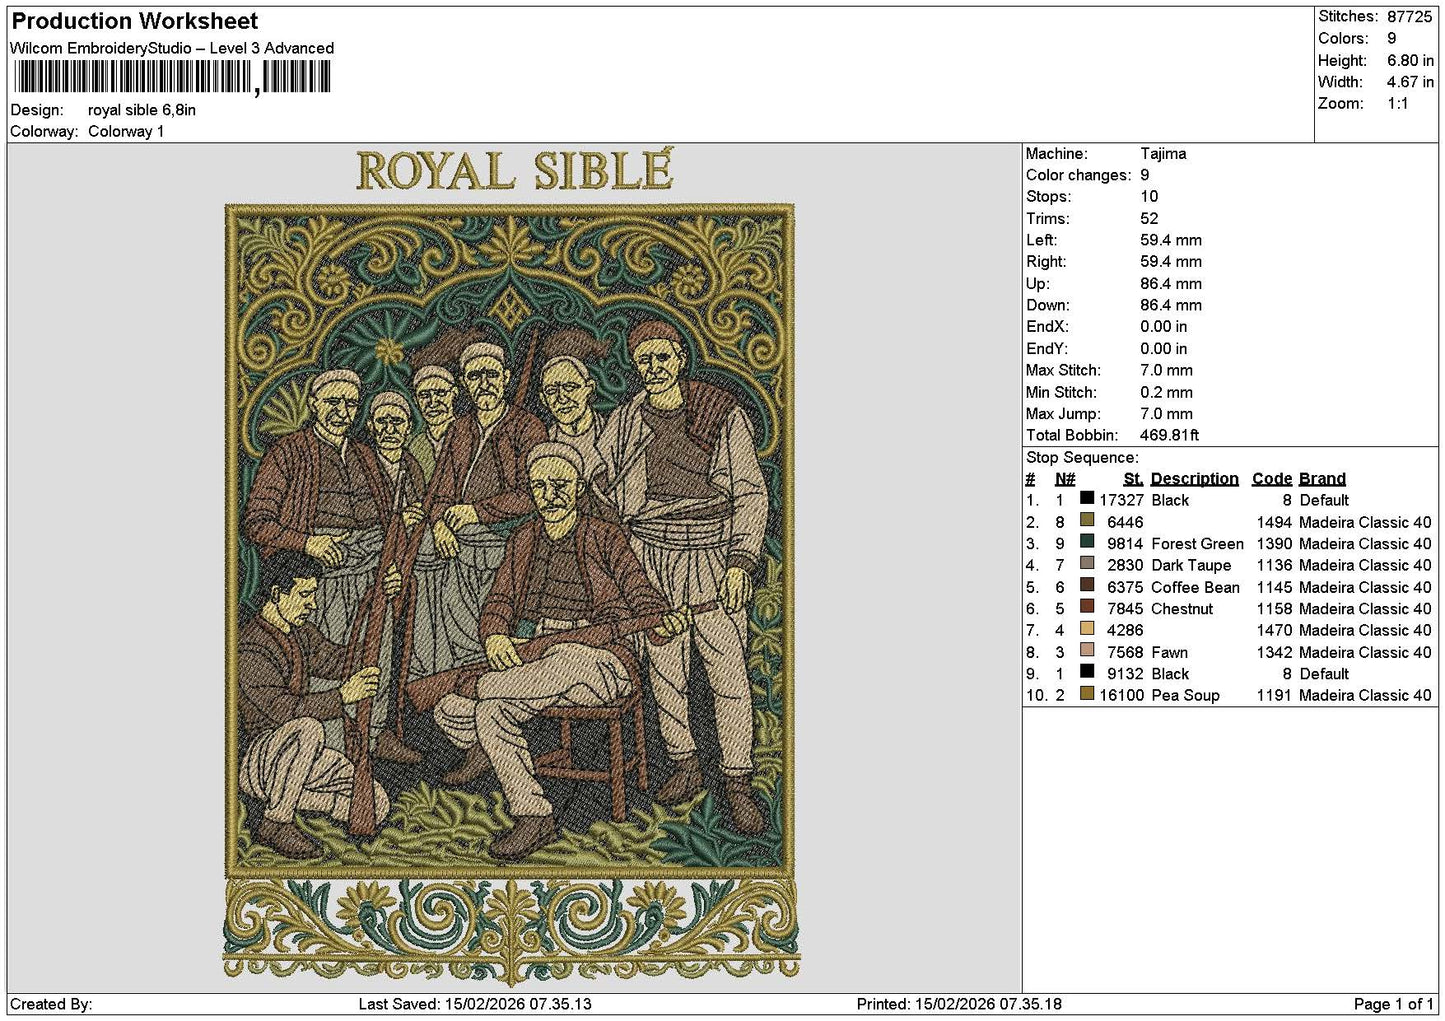The width and height of the screenshot is (1445, 1021).
Task: Click the Max Stitch value '7.0 mm'
Action: click(x=1166, y=371)
